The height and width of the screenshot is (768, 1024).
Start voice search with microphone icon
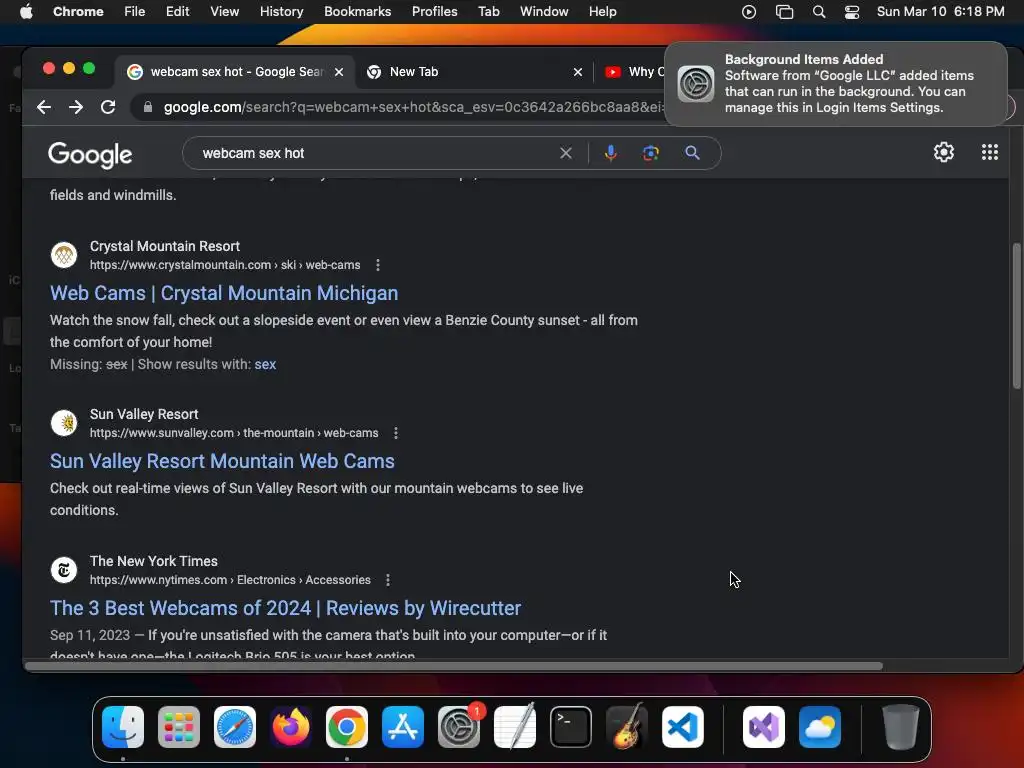click(x=611, y=153)
